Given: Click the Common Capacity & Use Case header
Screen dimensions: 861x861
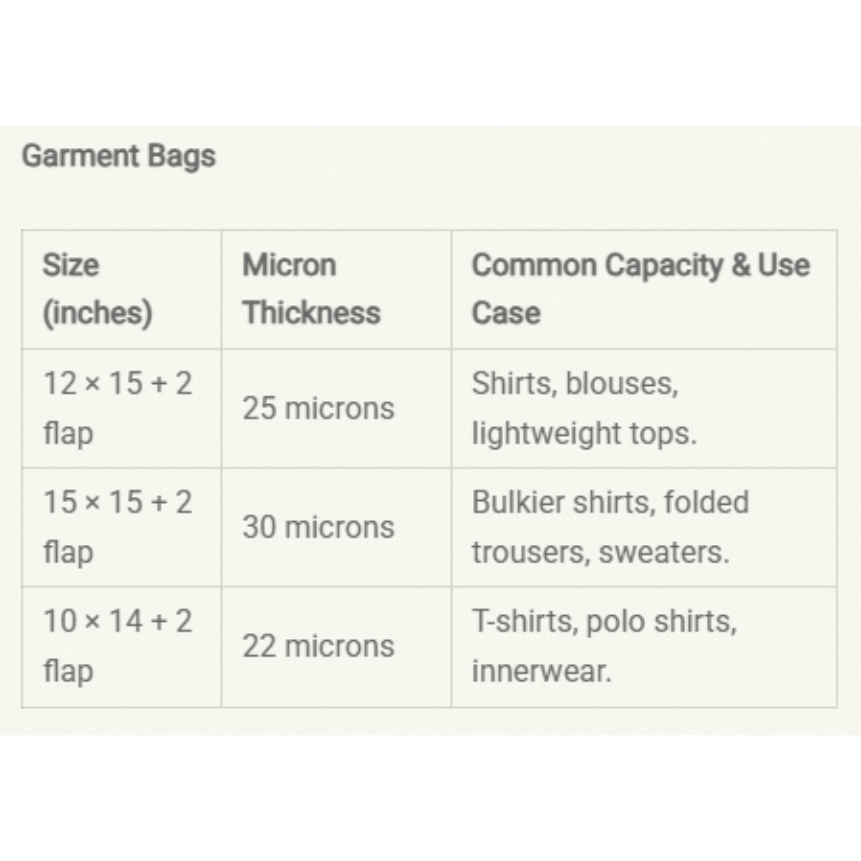Looking at the screenshot, I should [640, 289].
